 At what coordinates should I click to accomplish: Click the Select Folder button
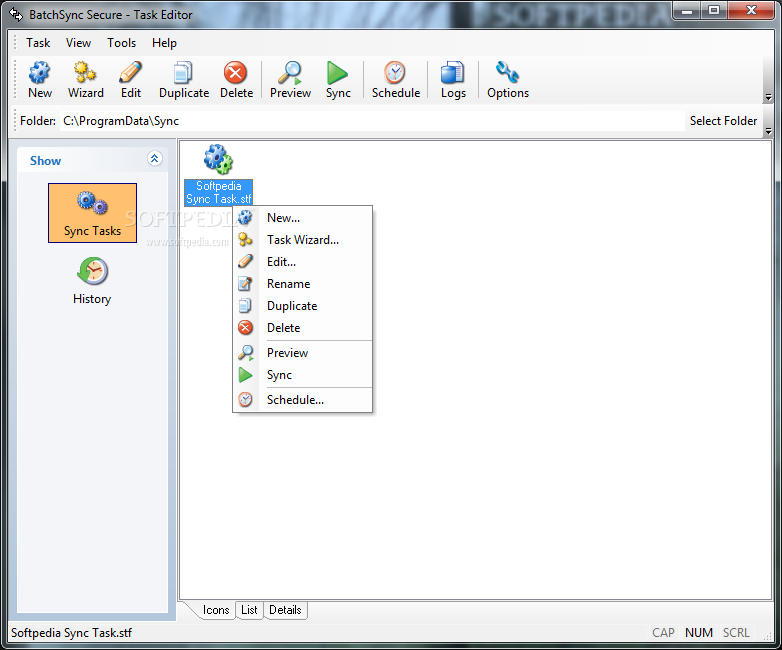click(723, 121)
